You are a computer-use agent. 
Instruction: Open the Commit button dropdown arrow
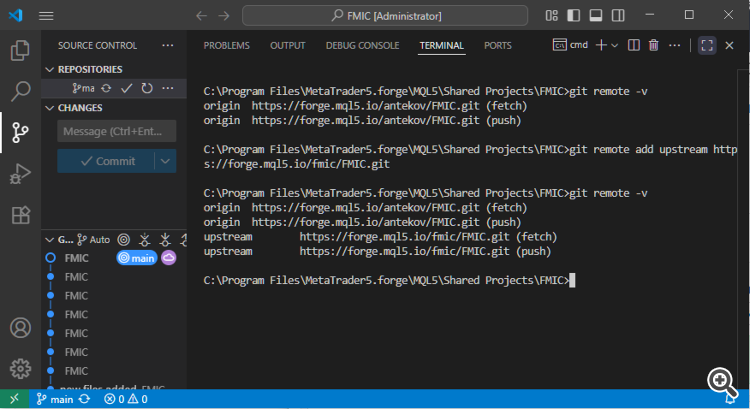click(x=165, y=161)
